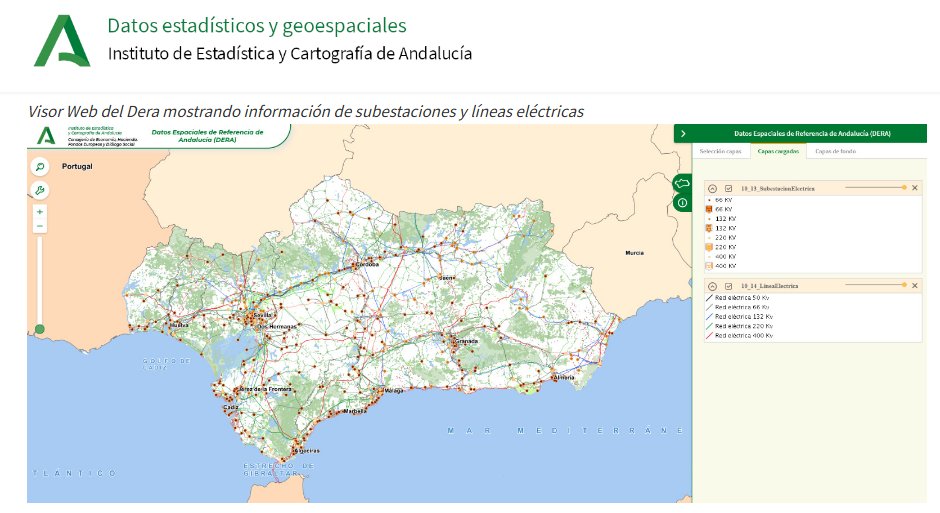The height and width of the screenshot is (513, 940).
Task: Open the Capas de fondo tab
Action: tap(836, 151)
